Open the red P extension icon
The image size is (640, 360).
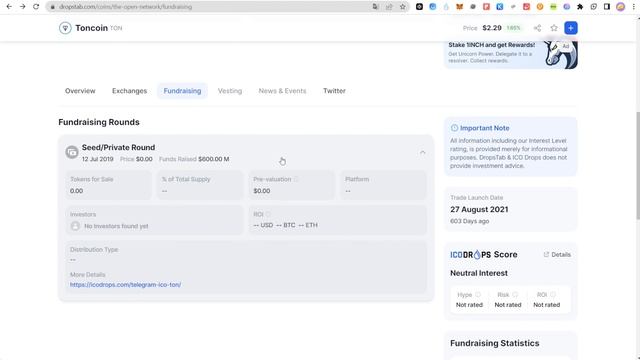point(486,7)
